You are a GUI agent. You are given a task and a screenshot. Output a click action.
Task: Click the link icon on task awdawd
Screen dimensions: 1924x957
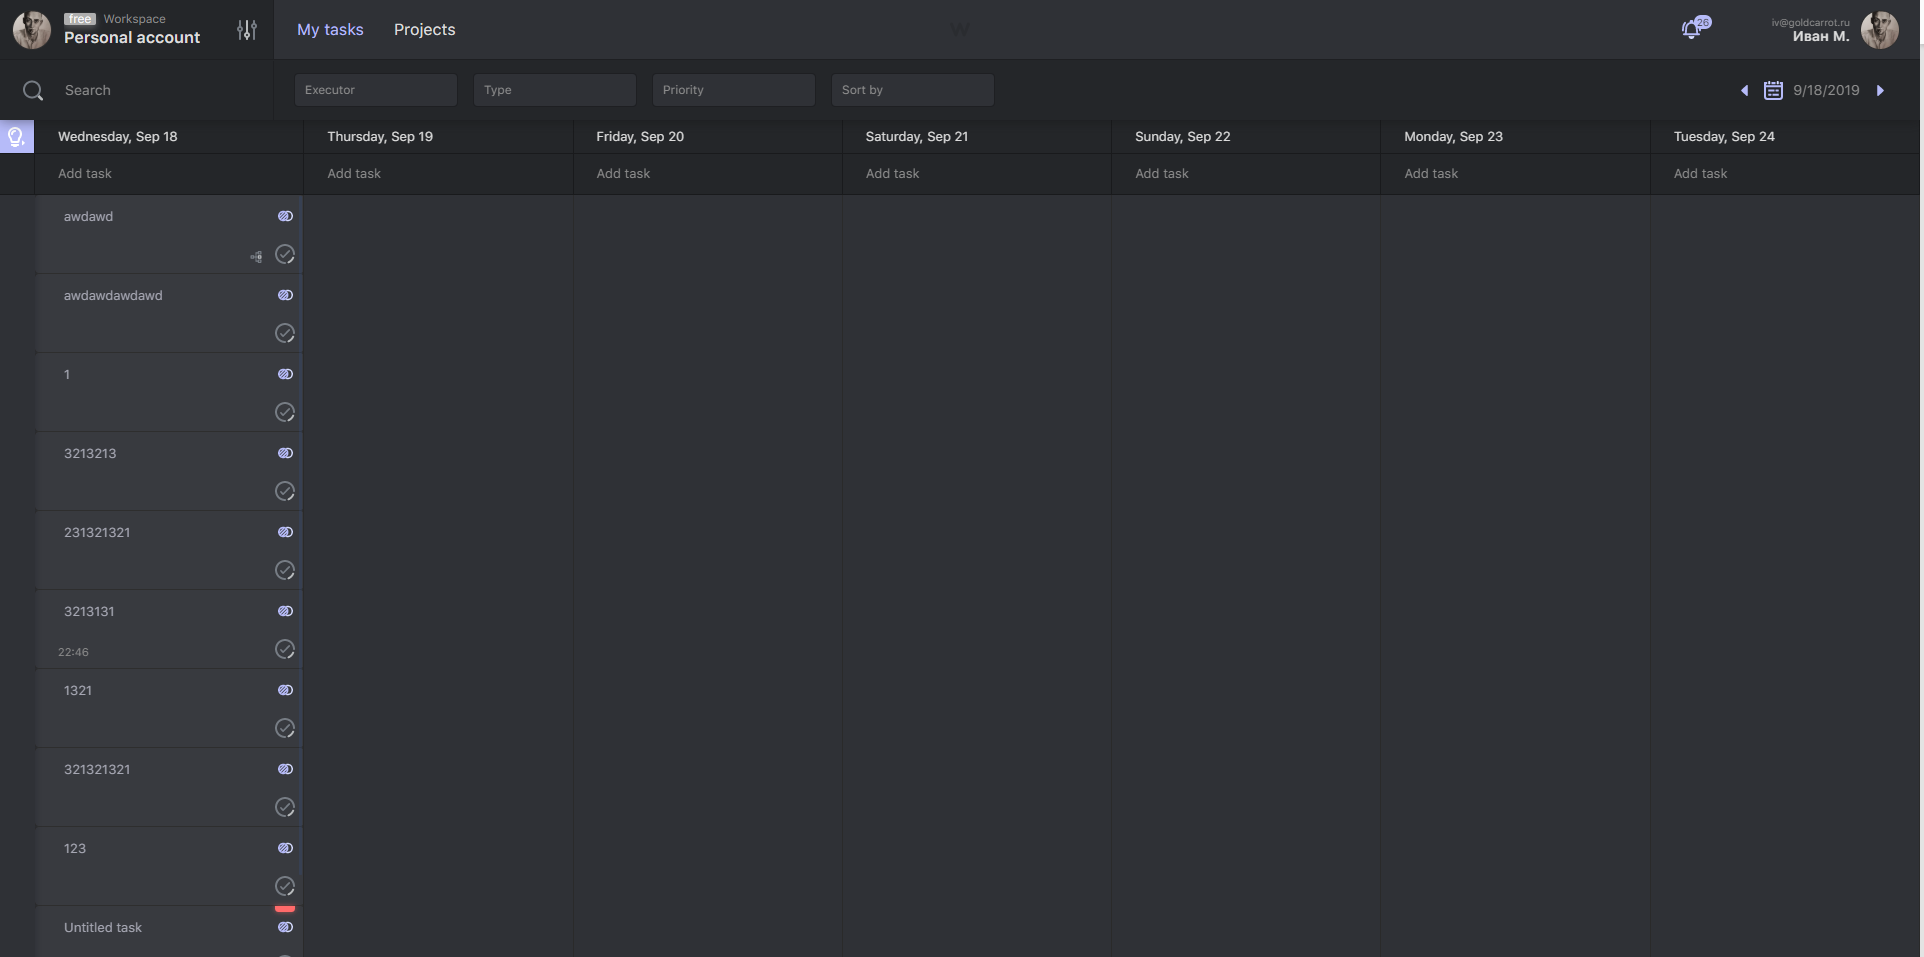coord(285,216)
